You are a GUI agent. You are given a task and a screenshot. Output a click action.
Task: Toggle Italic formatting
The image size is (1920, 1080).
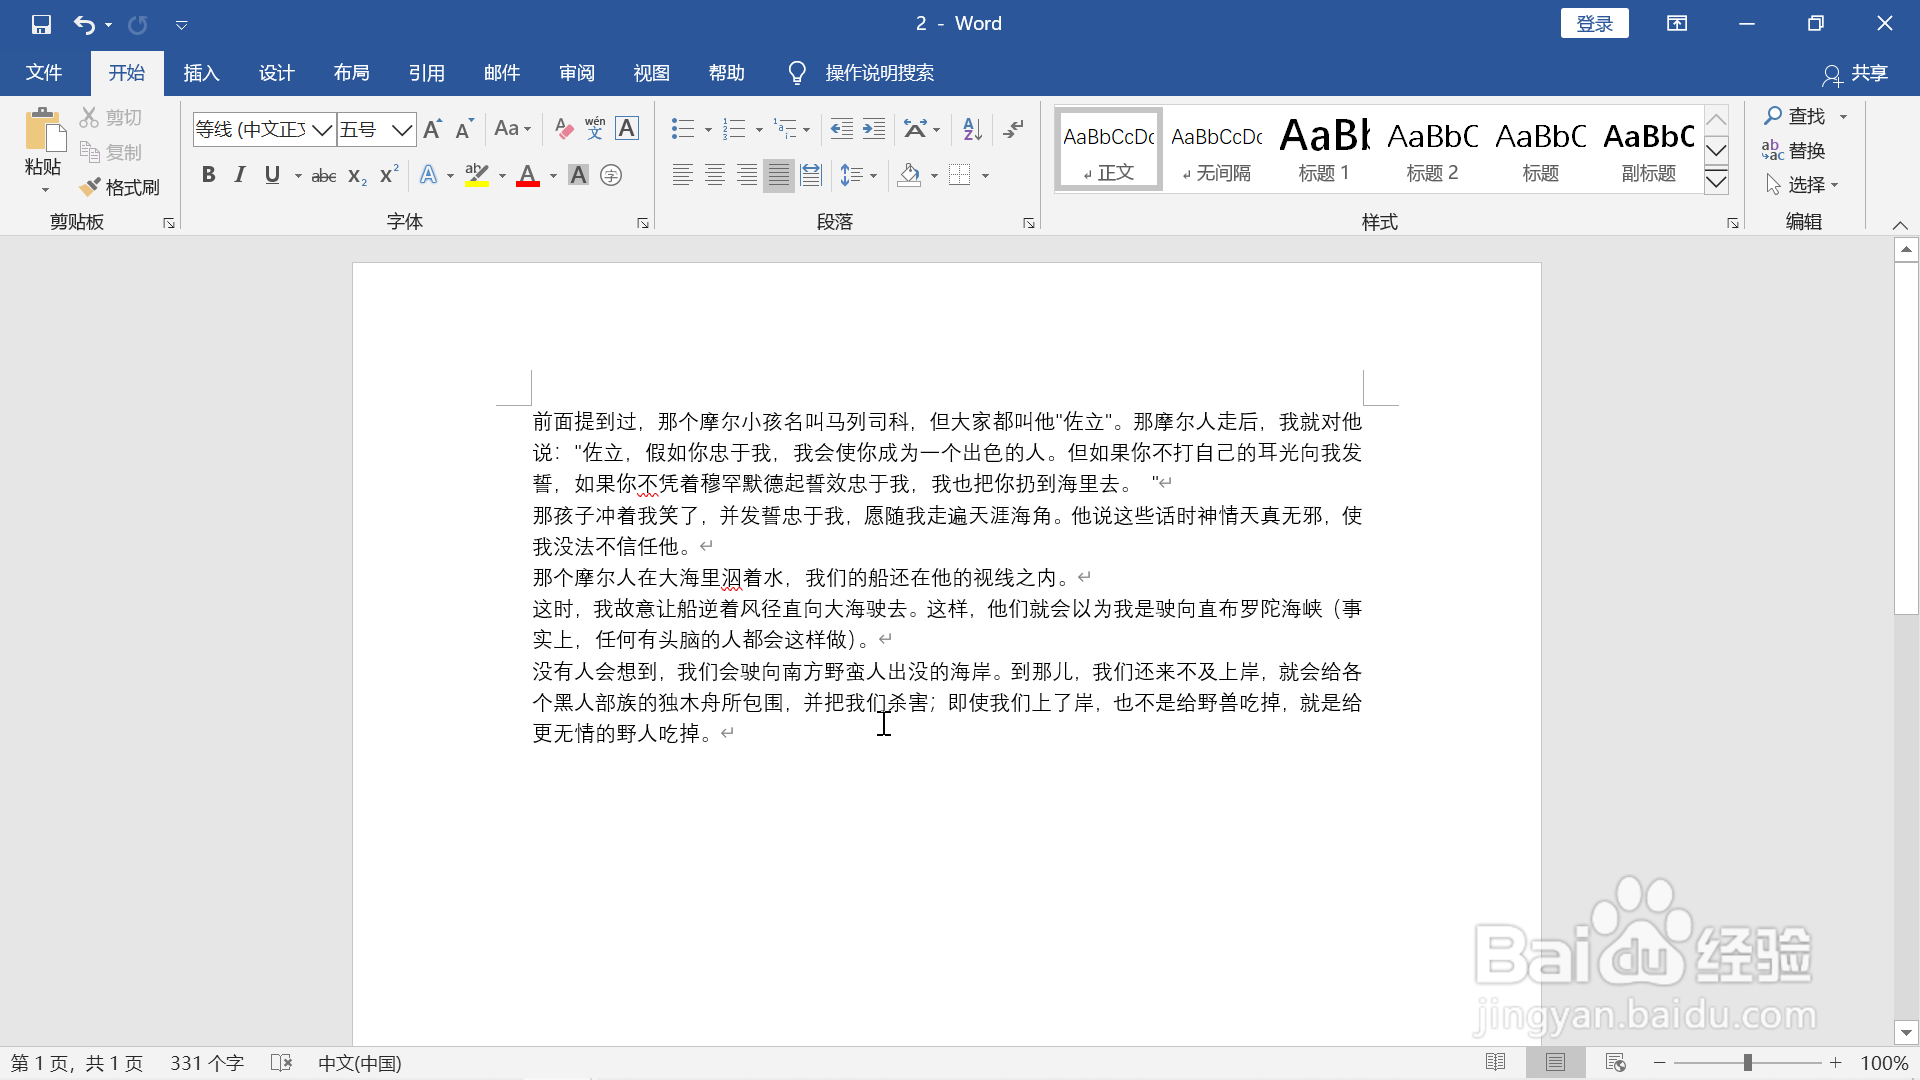(240, 175)
